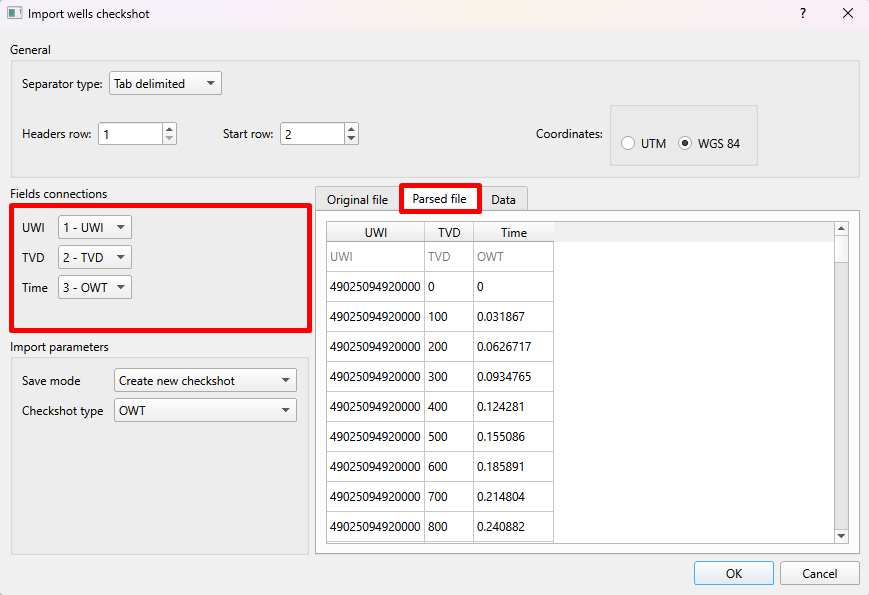Click the scrollbar down arrow below the table

pos(840,534)
